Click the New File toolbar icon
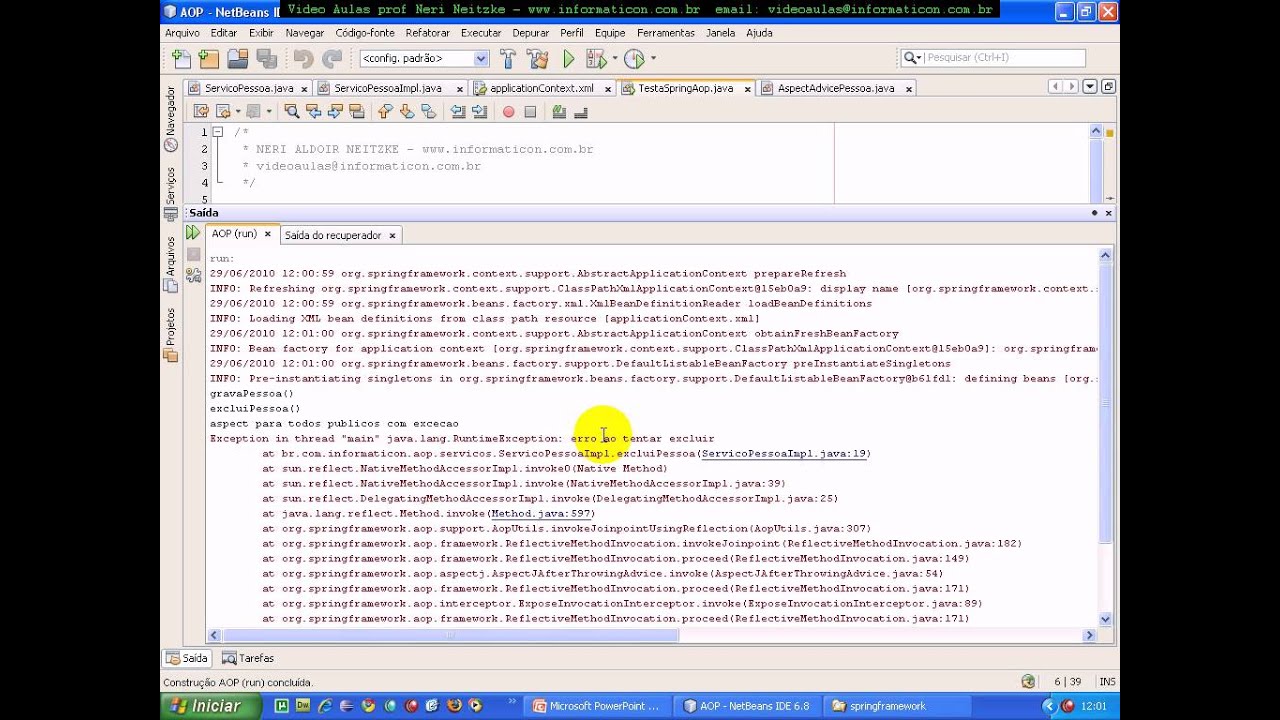This screenshot has width=1280, height=720. [180, 59]
